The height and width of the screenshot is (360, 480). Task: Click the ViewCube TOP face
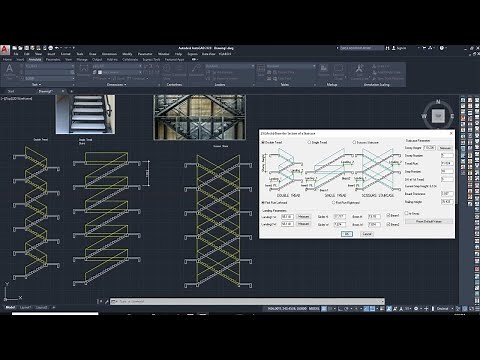pyautogui.click(x=438, y=116)
